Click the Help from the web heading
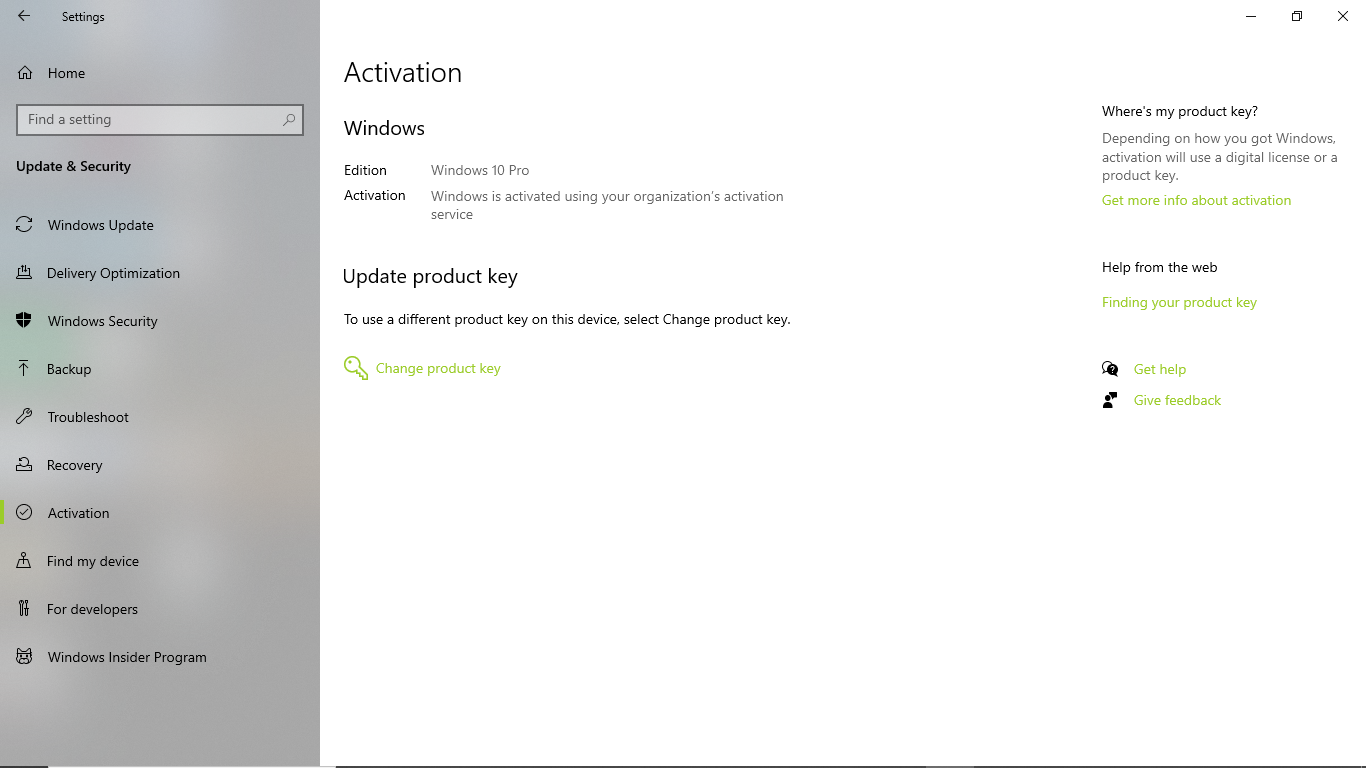The height and width of the screenshot is (768, 1366). coord(1159,267)
